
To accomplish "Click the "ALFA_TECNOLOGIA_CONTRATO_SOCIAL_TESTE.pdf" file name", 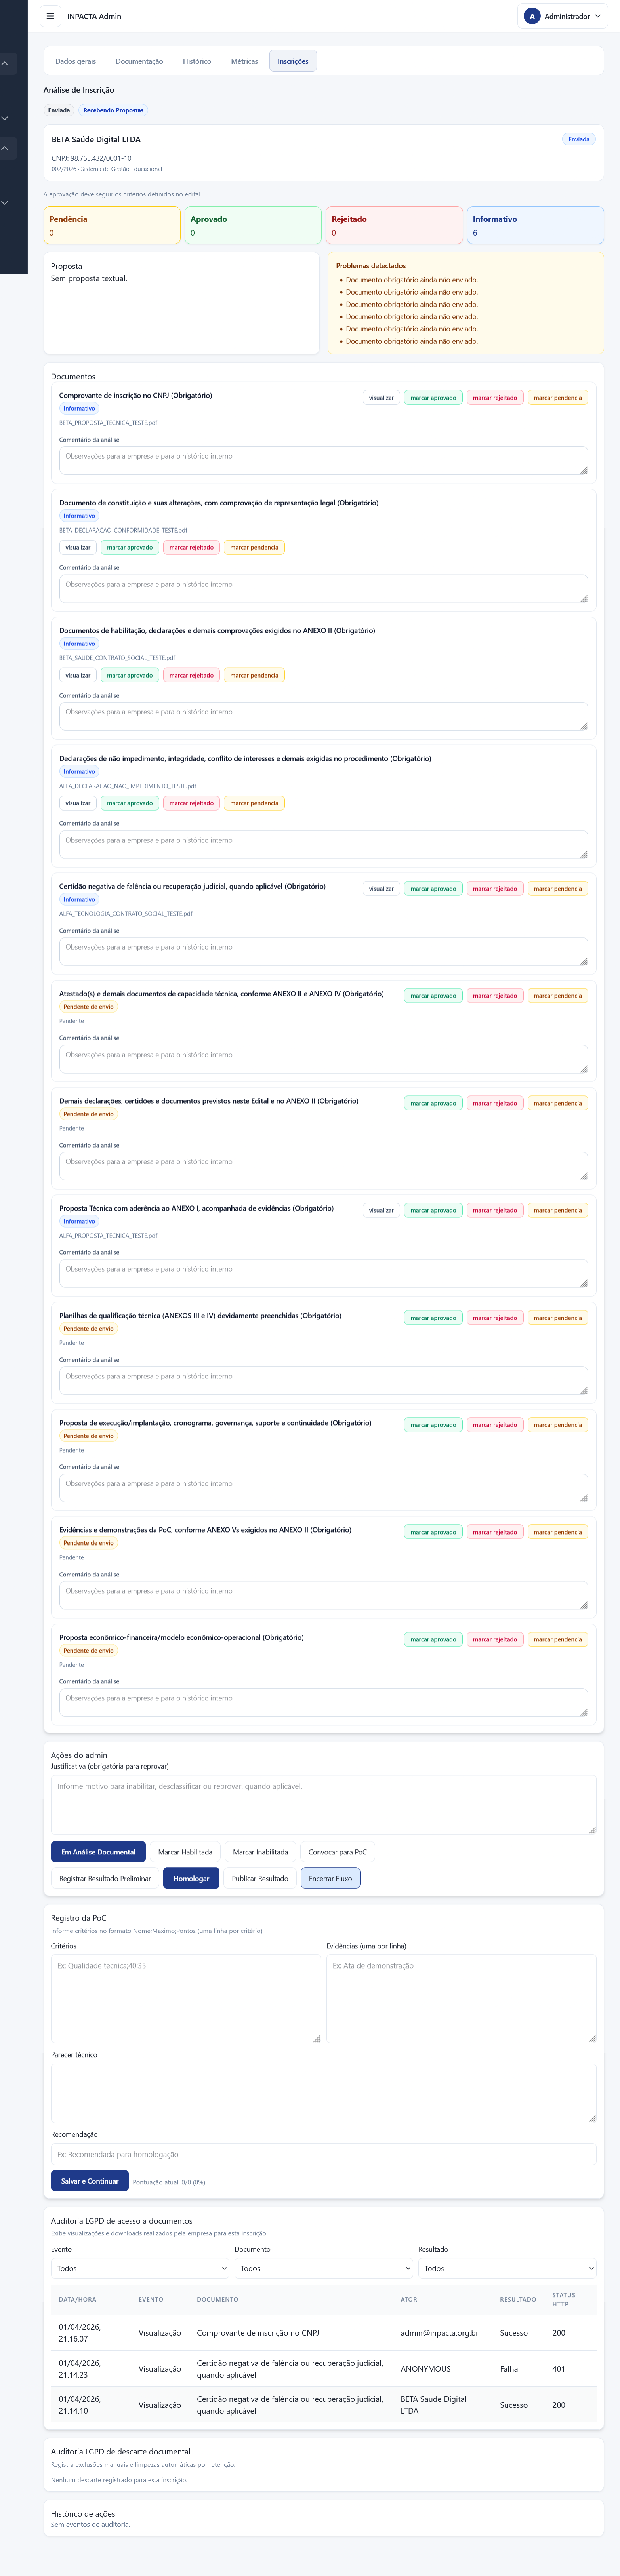I will click(126, 913).
